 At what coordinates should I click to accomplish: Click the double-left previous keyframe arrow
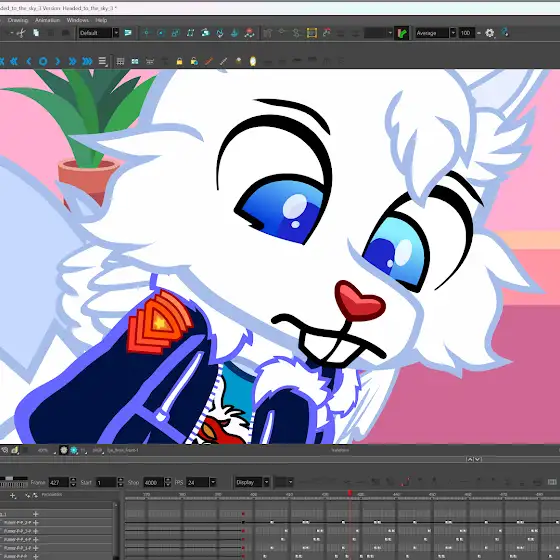(14, 61)
